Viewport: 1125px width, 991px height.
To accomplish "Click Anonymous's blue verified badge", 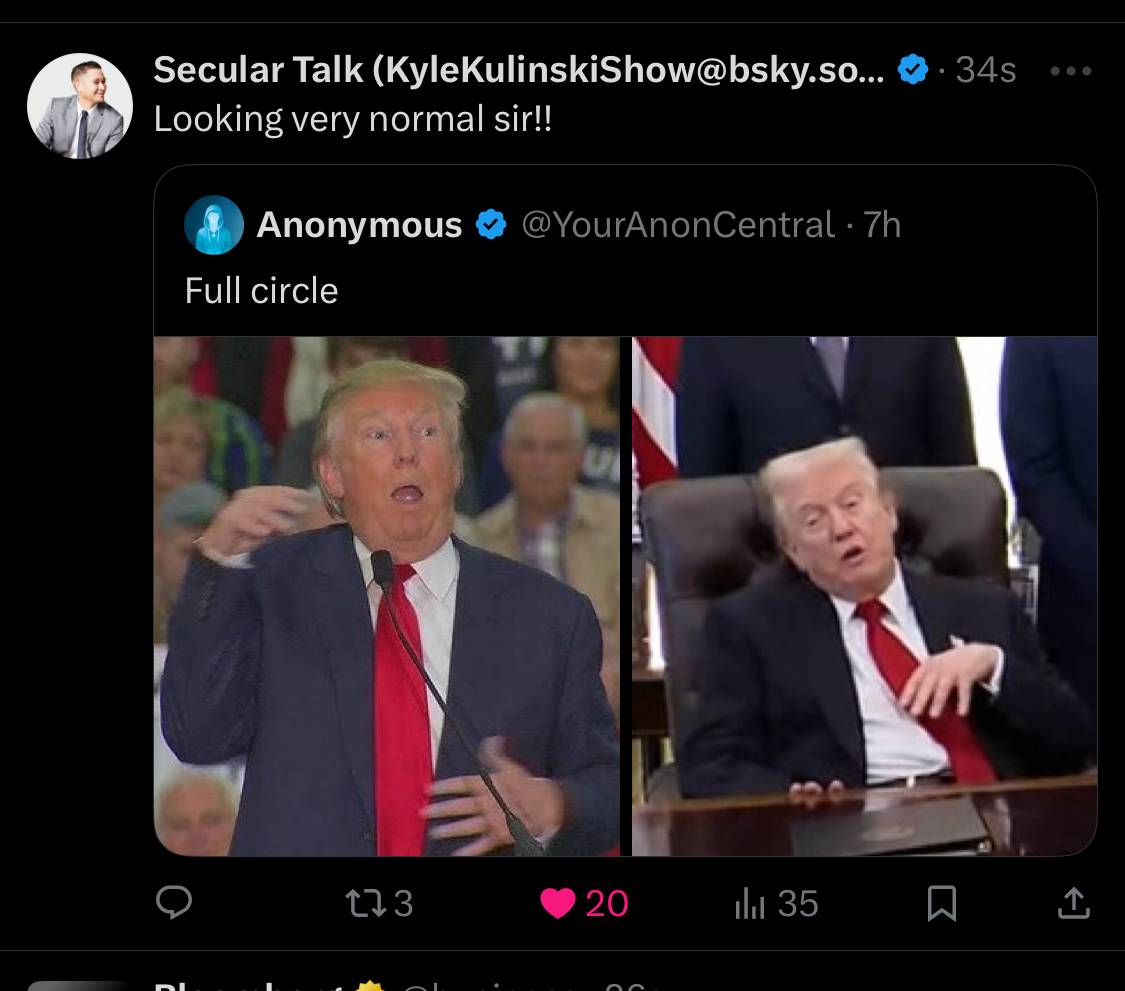I will pyautogui.click(x=491, y=224).
